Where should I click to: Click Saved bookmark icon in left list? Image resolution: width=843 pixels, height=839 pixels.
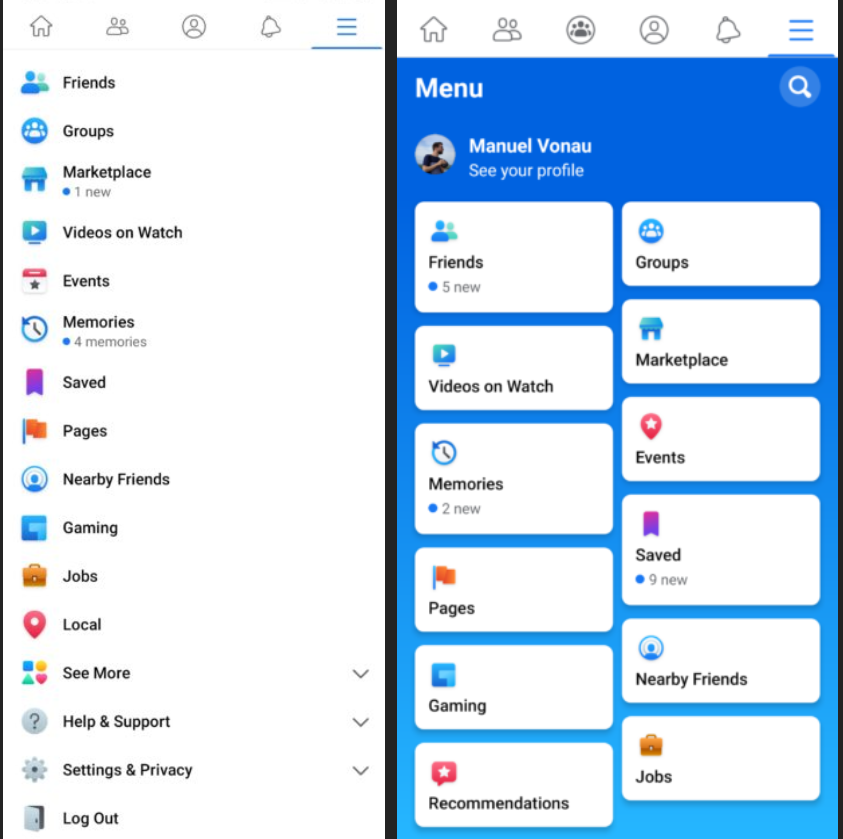point(34,382)
